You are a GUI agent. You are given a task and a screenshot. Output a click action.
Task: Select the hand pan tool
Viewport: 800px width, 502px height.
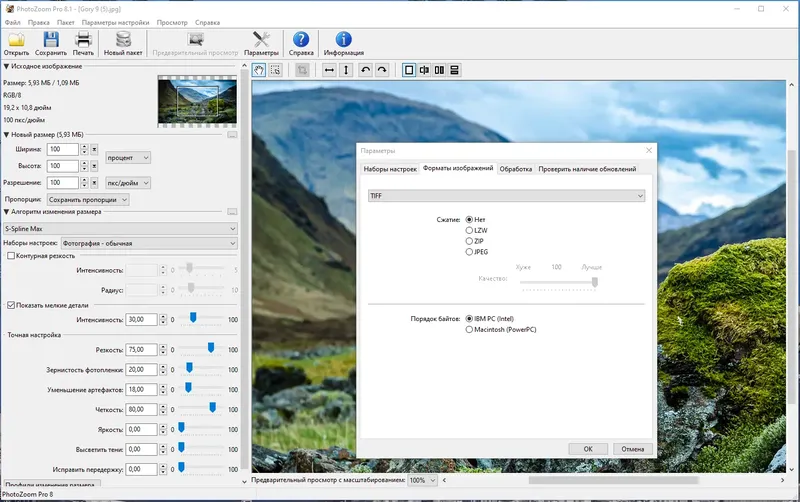click(x=258, y=70)
